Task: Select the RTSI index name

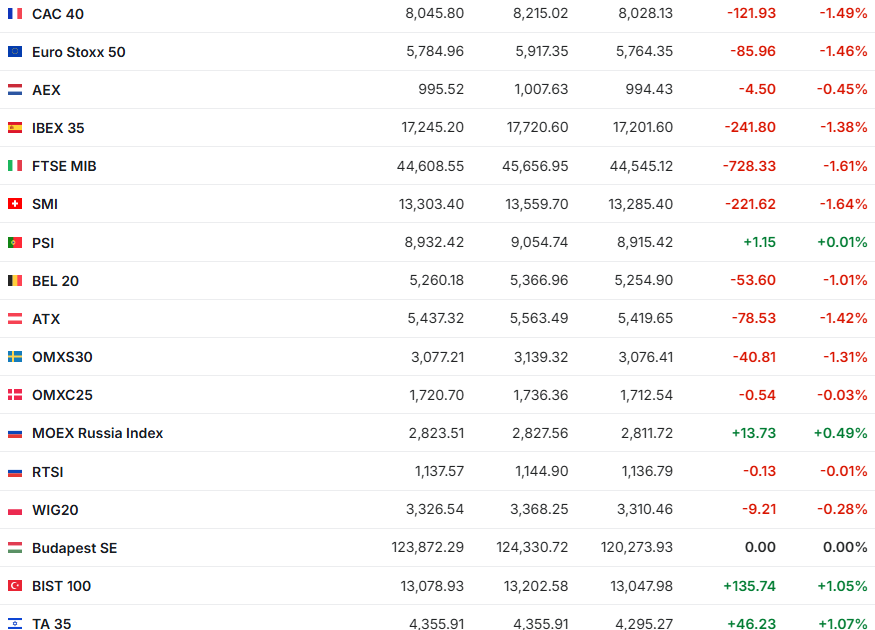Action: pyautogui.click(x=48, y=472)
